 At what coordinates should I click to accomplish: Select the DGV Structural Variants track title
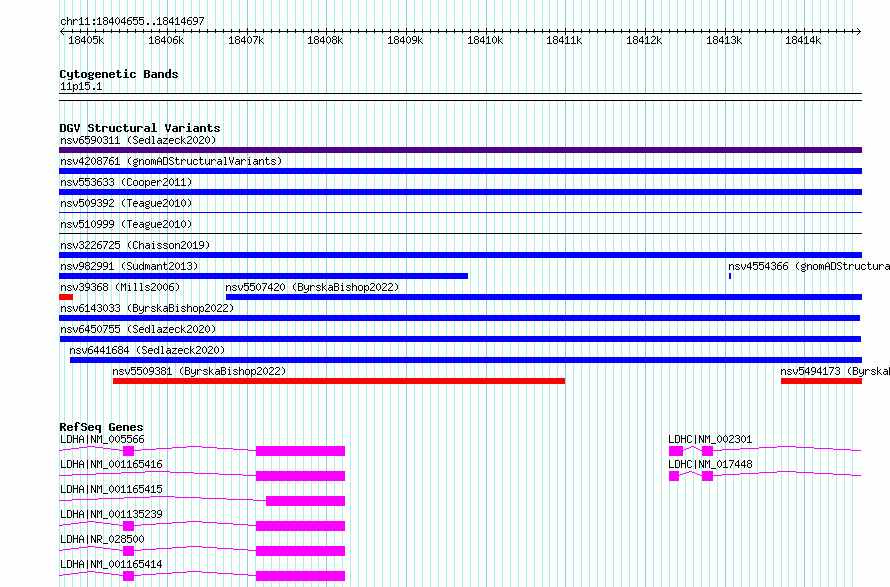[x=140, y=128]
